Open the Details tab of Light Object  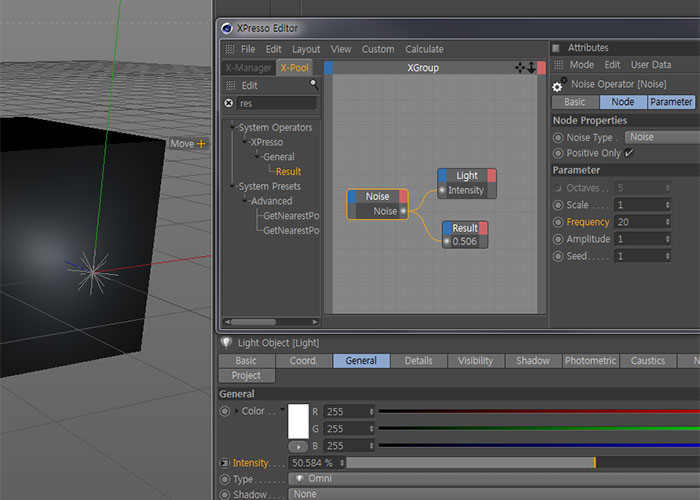[x=418, y=361]
